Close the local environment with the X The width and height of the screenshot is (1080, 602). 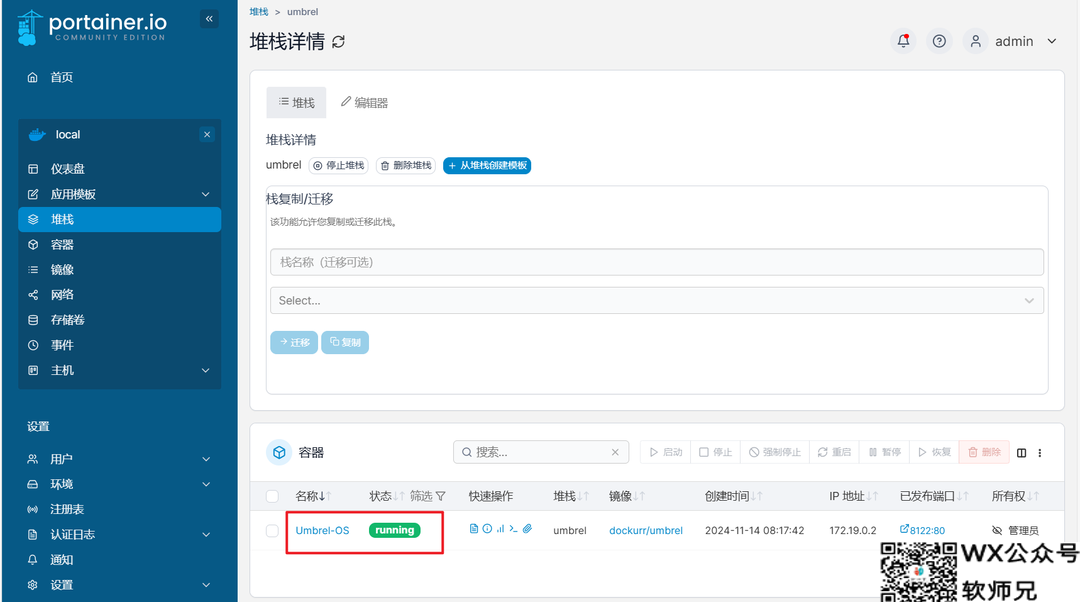[x=207, y=134]
